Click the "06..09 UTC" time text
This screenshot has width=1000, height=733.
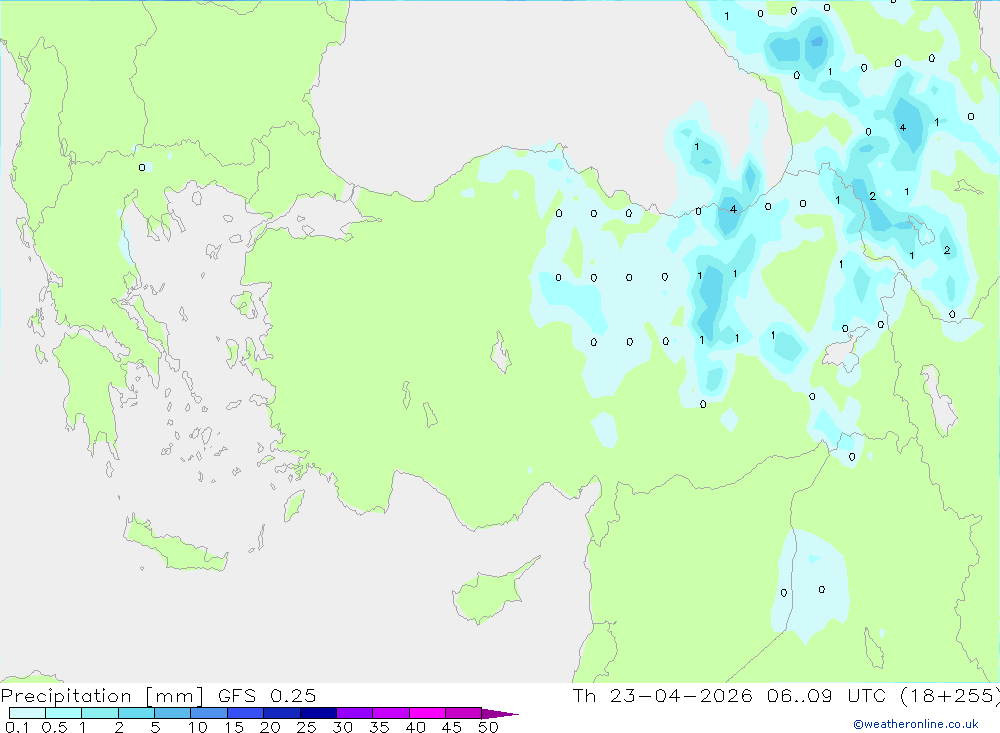pyautogui.click(x=826, y=695)
